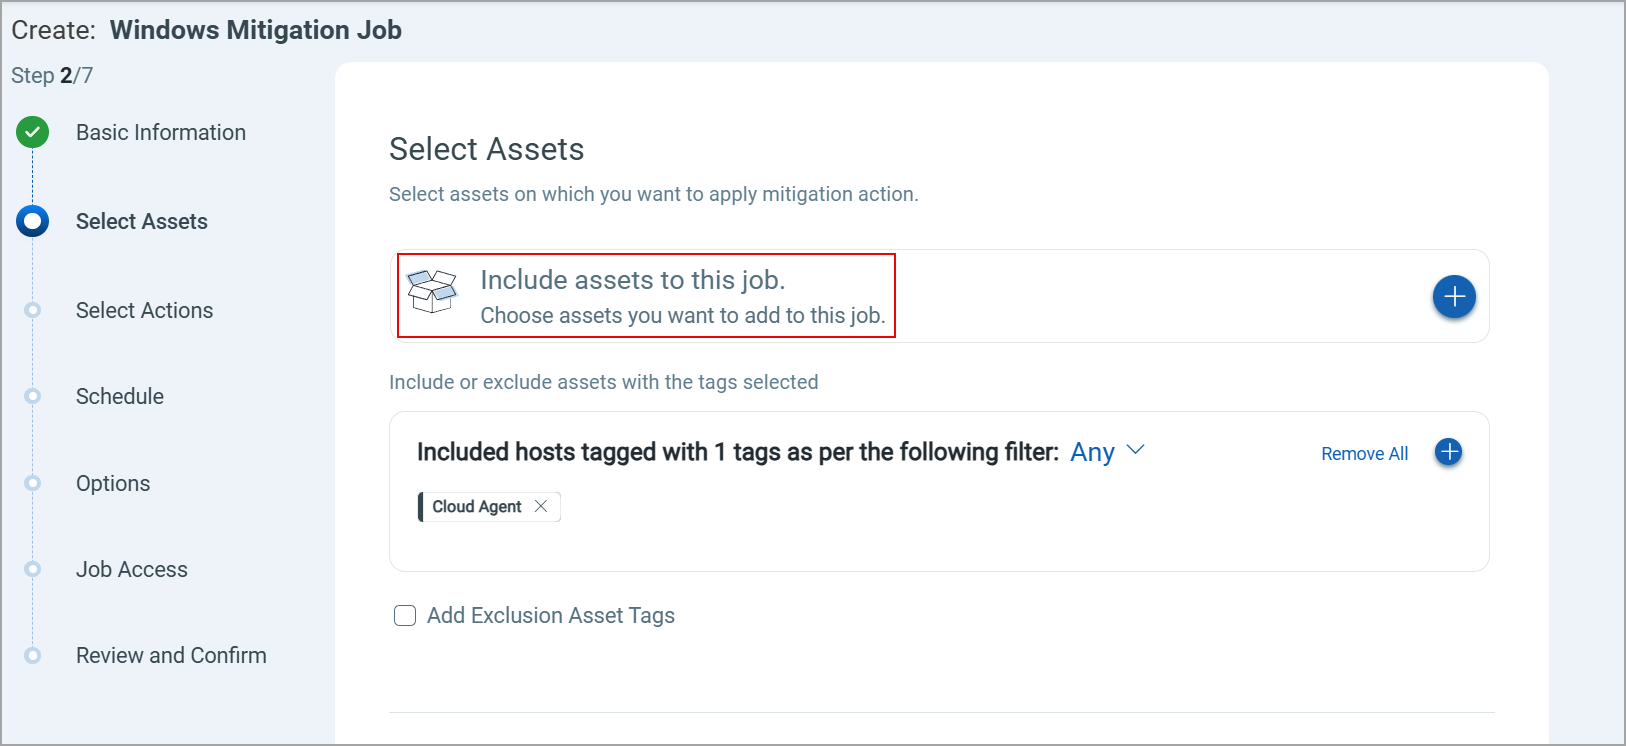Jump to Review and Confirm step

point(171,655)
